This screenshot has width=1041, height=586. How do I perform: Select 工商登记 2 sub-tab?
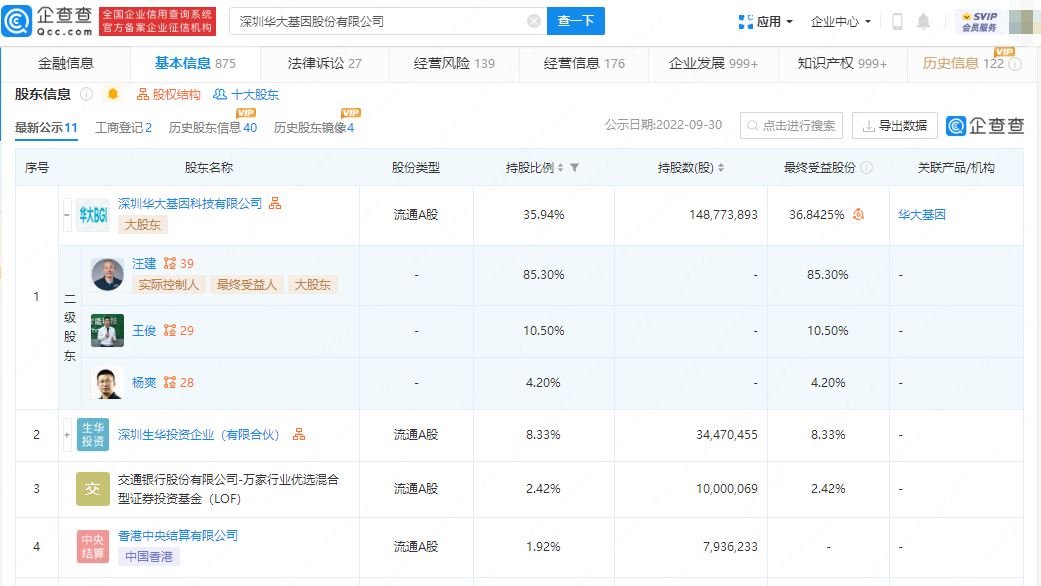tap(123, 127)
